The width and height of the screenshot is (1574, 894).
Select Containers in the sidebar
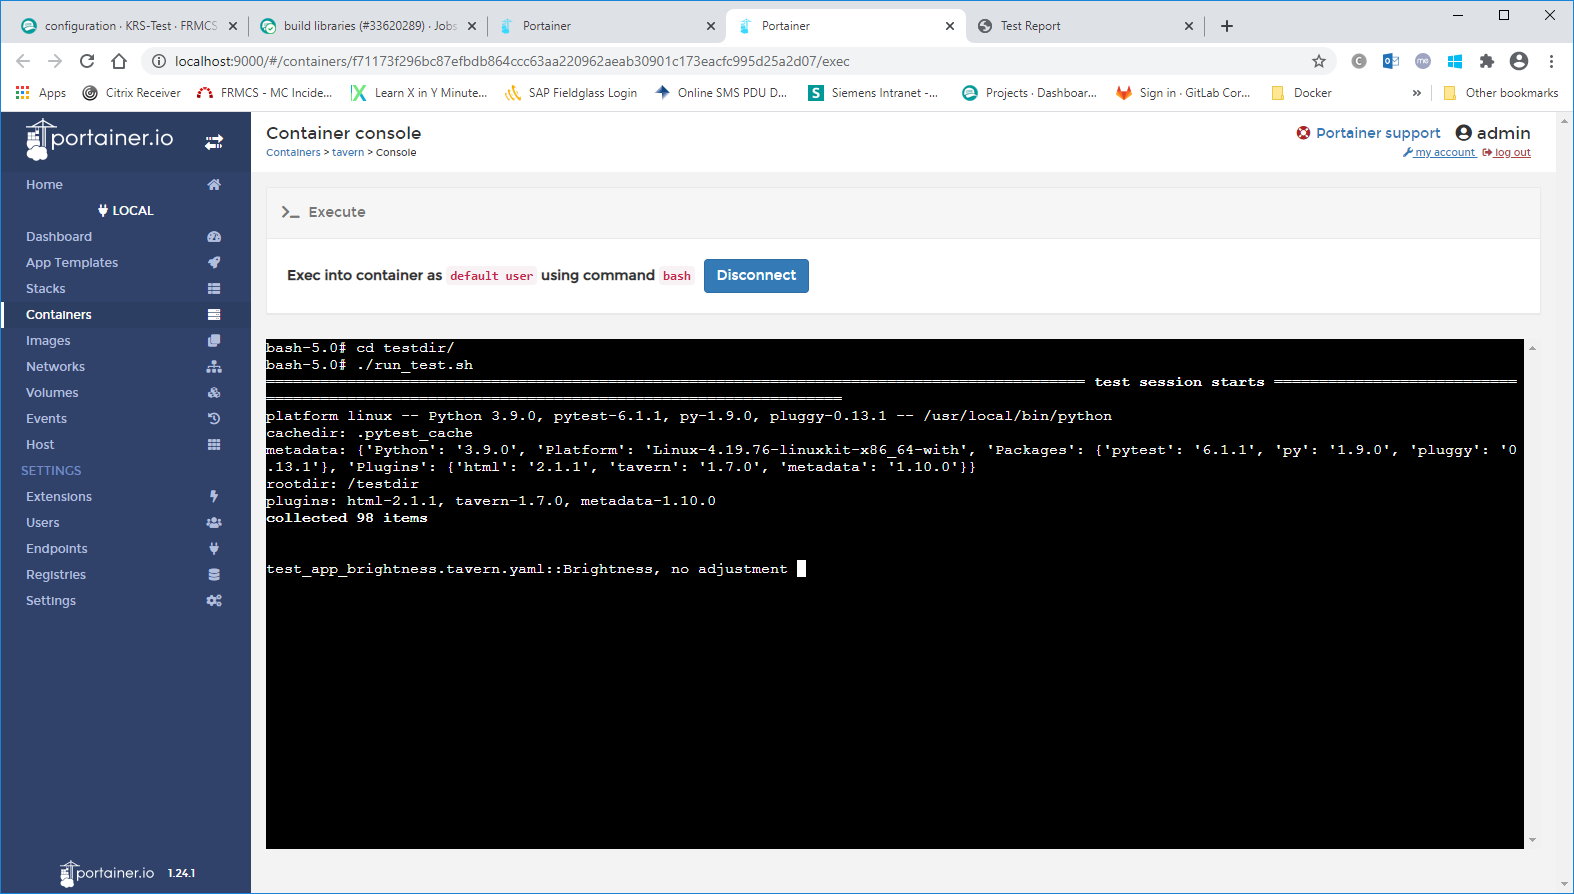(x=125, y=315)
